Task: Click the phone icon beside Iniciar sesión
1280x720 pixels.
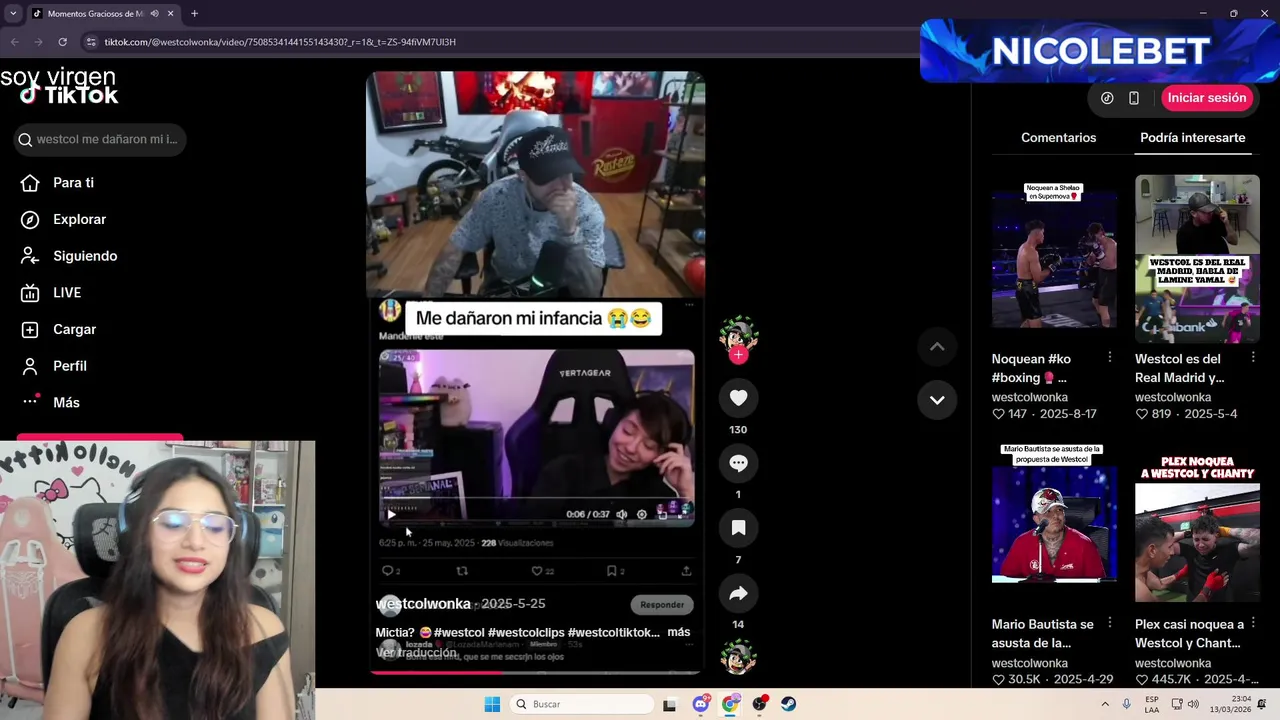Action: 1134,98
